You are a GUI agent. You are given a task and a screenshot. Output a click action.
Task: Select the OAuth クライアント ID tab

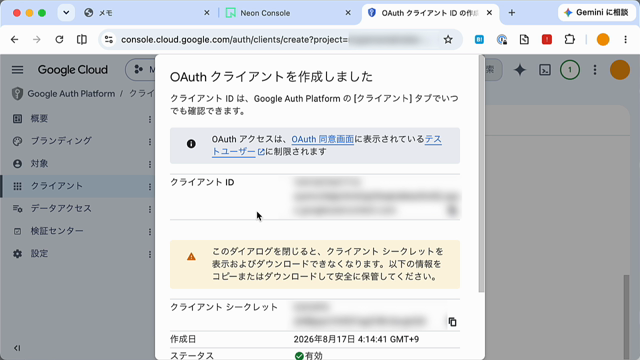click(x=429, y=13)
